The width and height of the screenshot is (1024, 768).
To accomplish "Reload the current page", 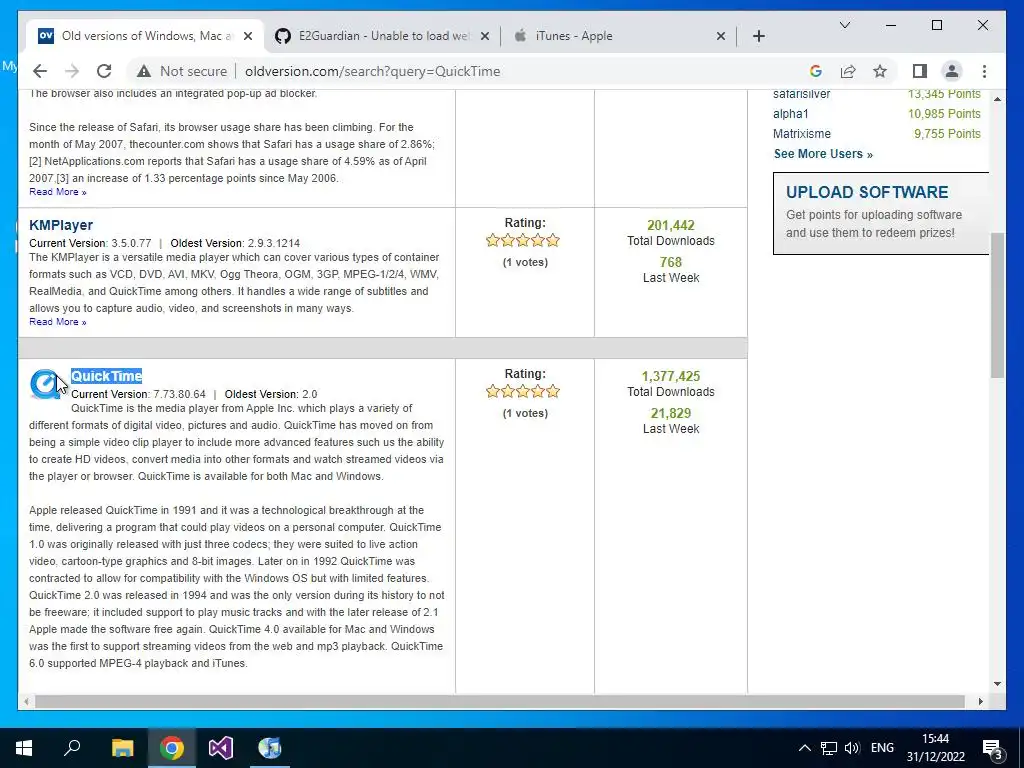I will [104, 71].
